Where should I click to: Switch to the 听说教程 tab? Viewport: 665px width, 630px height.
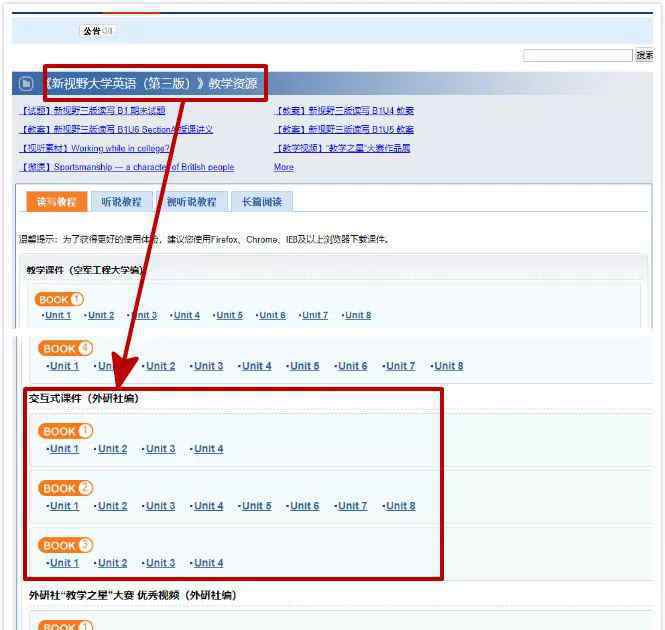[x=121, y=202]
